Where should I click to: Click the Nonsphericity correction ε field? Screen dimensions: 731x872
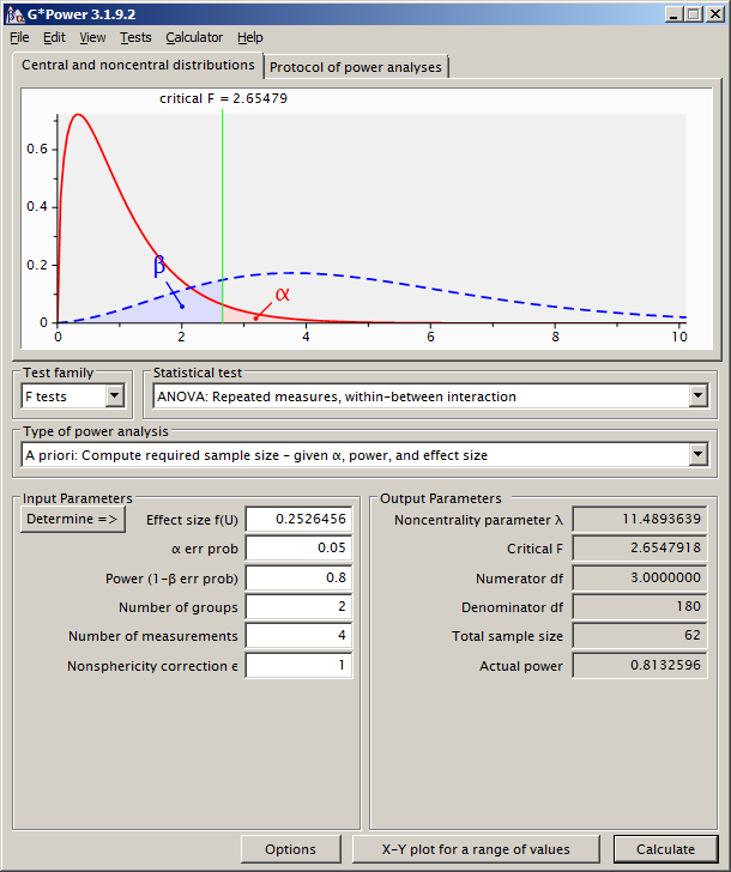pyautogui.click(x=298, y=665)
